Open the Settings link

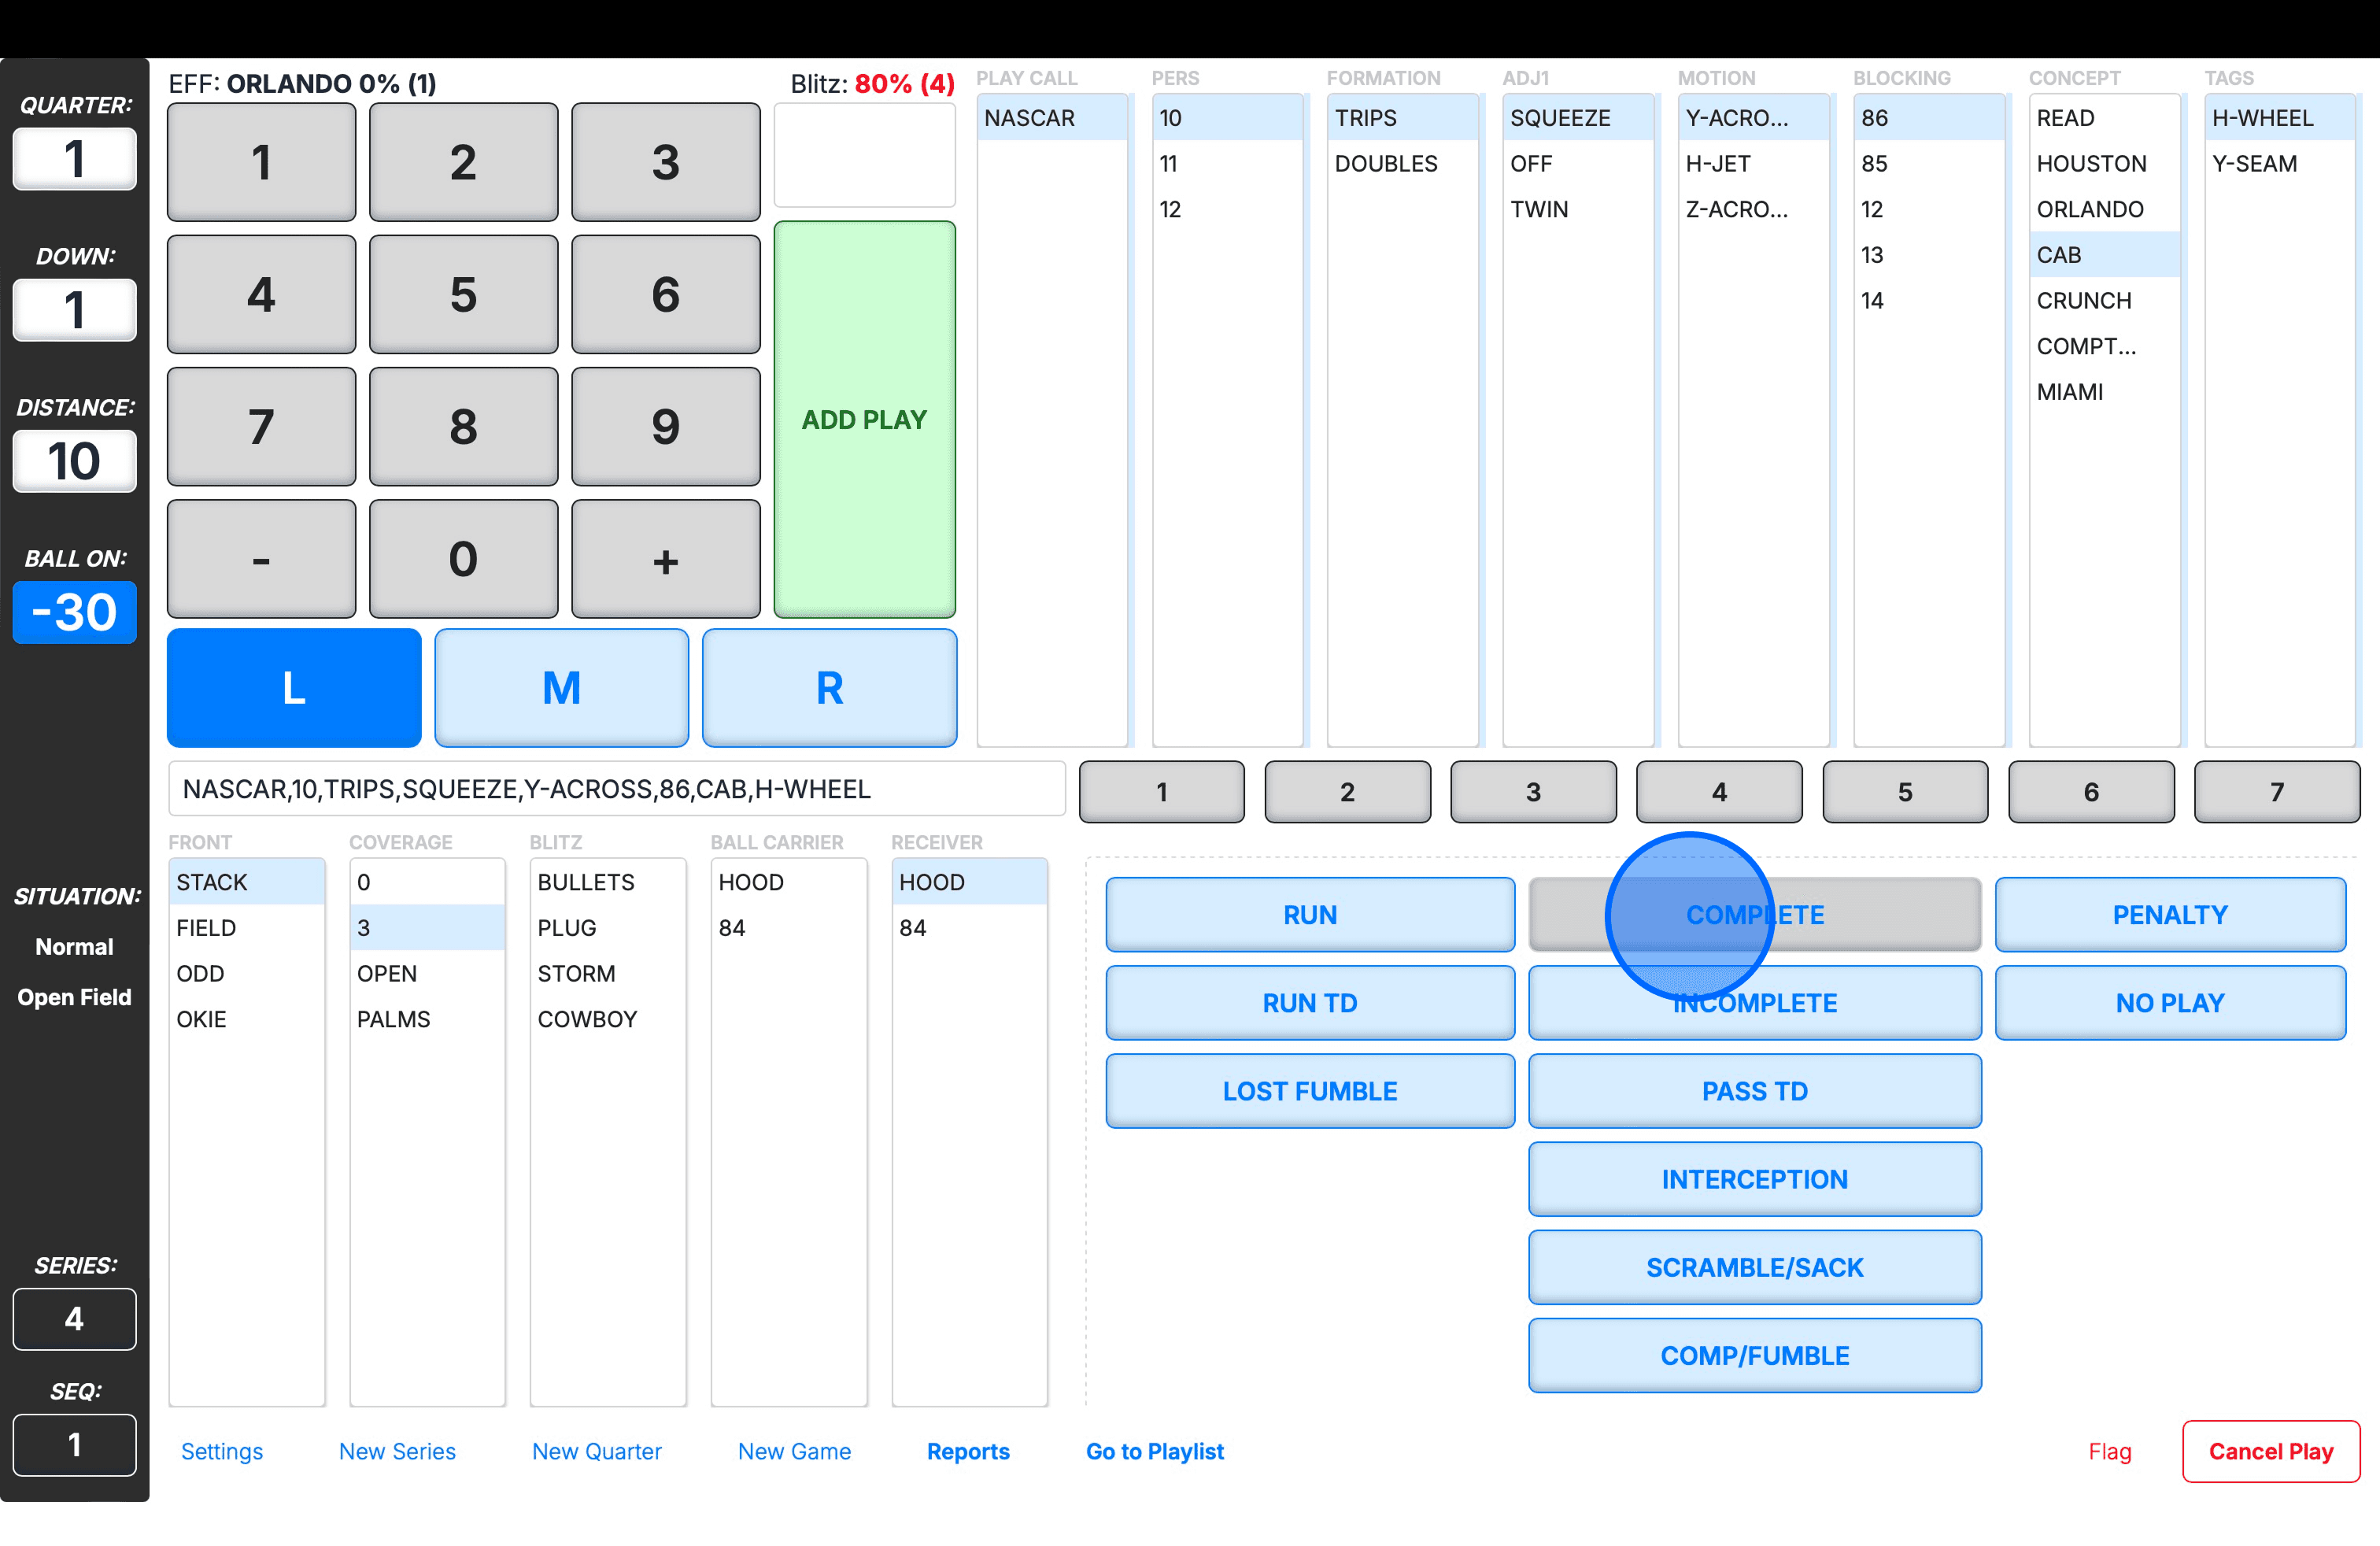pyautogui.click(x=222, y=1451)
